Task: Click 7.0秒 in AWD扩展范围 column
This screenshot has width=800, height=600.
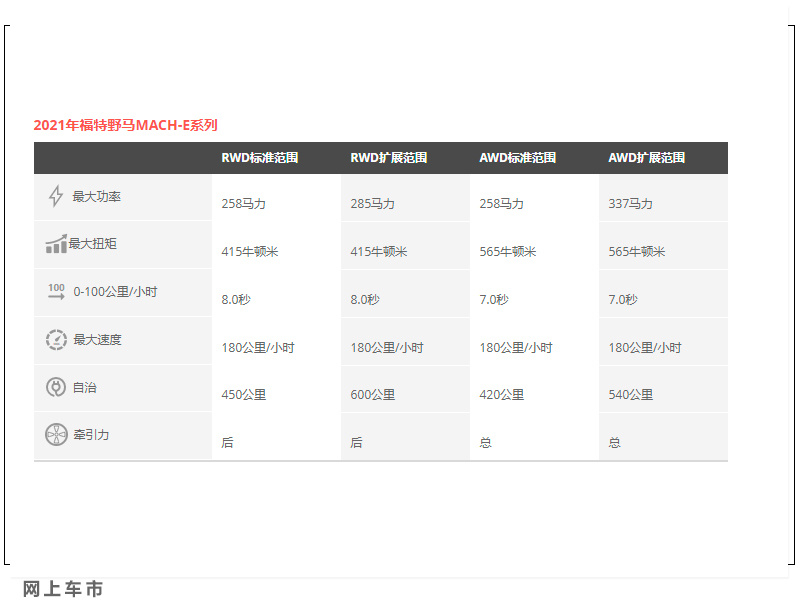Action: pos(623,299)
